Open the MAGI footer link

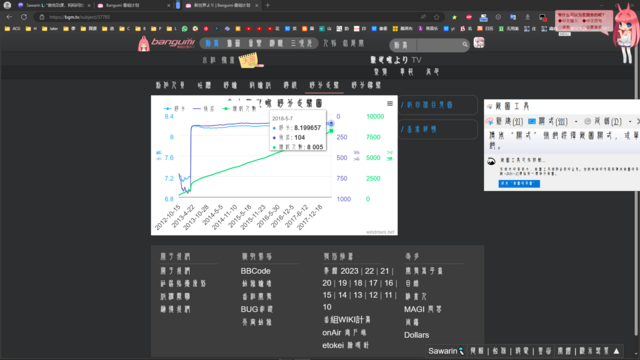[x=423, y=309]
